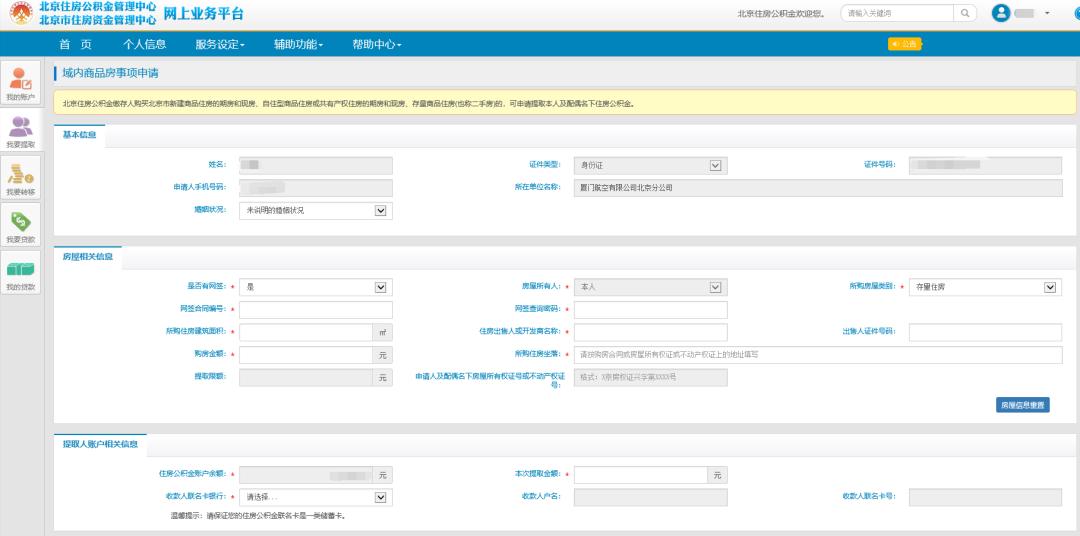Click 网签查询密码 input field
Image resolution: width=1080 pixels, height=536 pixels.
[x=650, y=310]
